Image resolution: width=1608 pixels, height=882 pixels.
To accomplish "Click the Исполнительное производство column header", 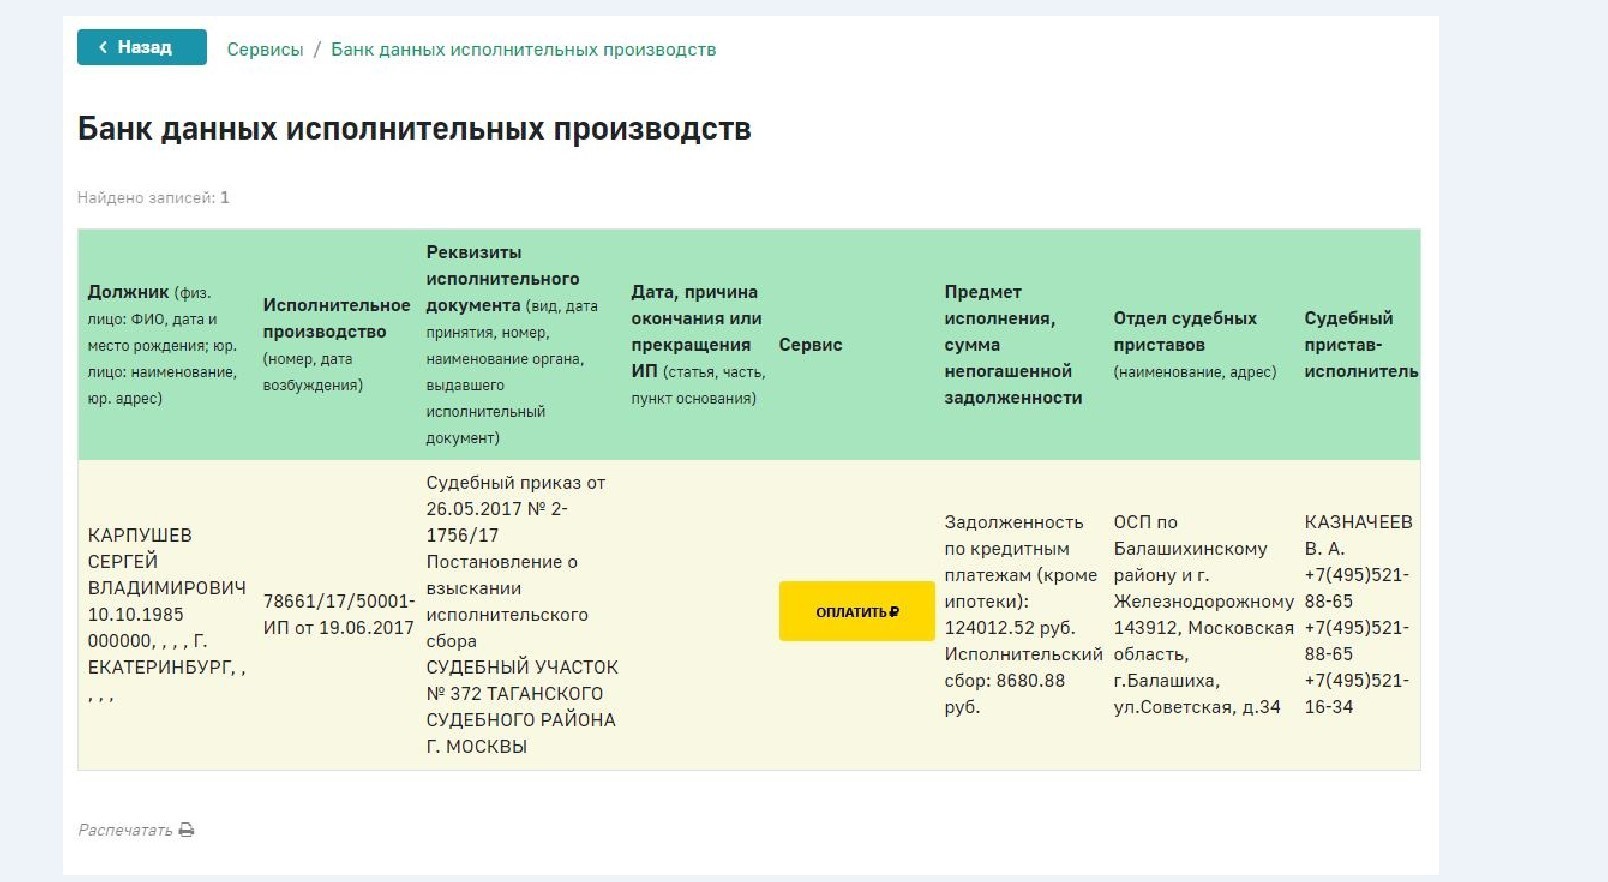I will point(336,318).
